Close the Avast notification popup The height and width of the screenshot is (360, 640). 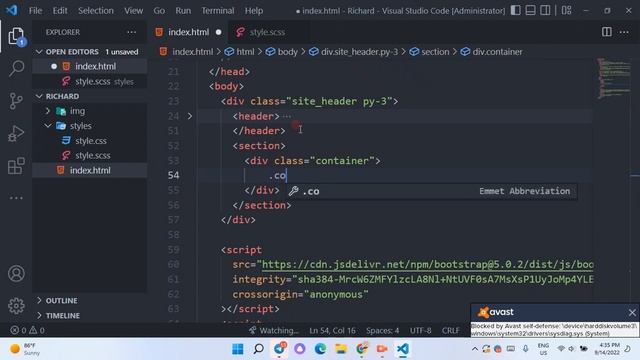coord(632,312)
